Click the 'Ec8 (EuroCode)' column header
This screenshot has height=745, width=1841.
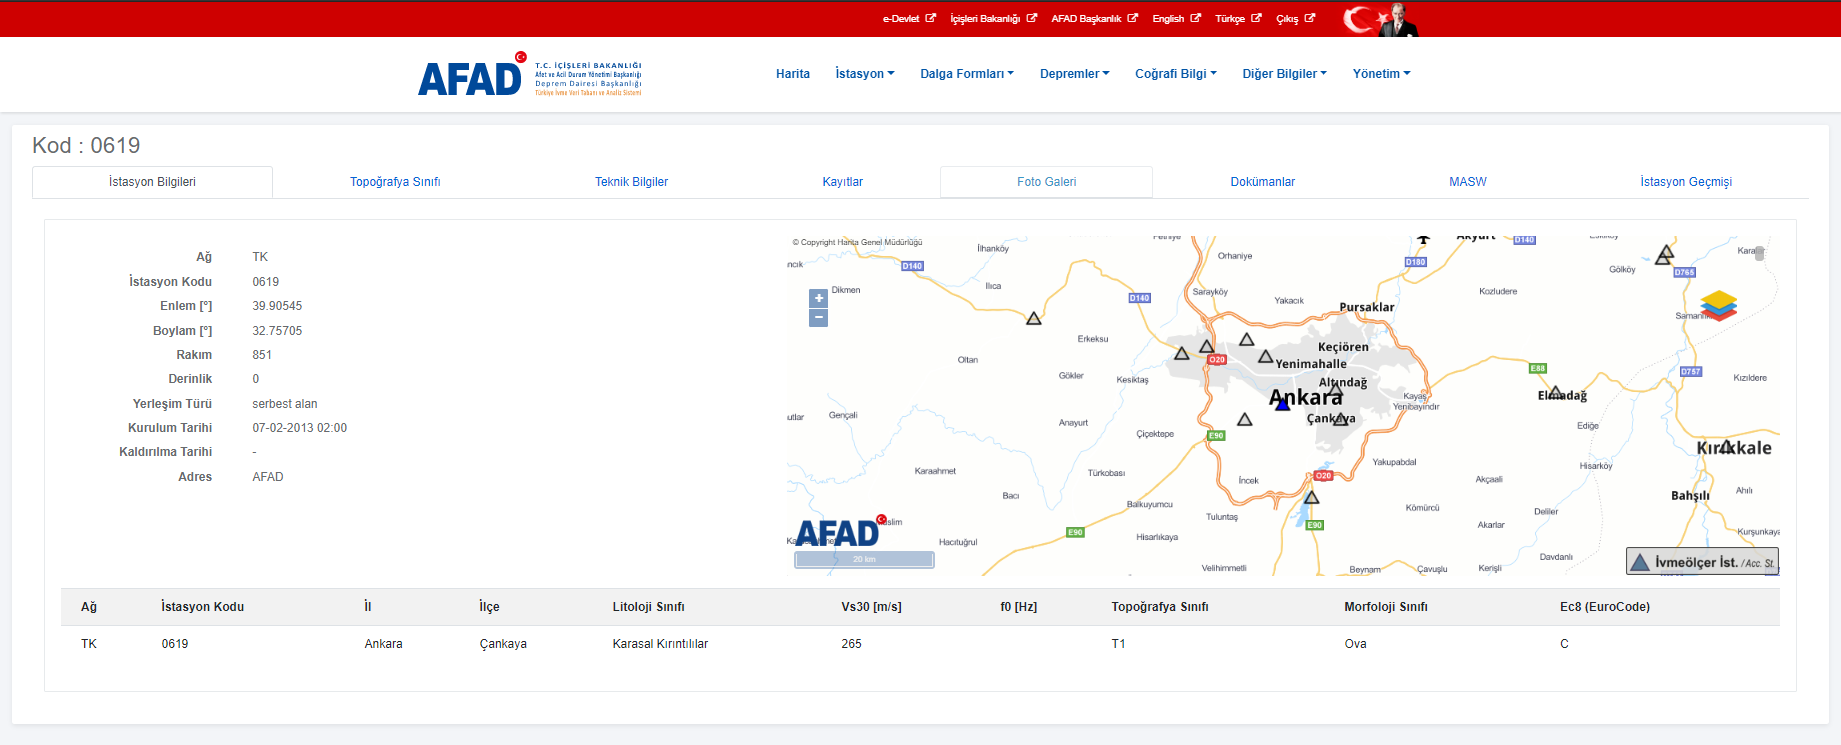pyautogui.click(x=1605, y=607)
